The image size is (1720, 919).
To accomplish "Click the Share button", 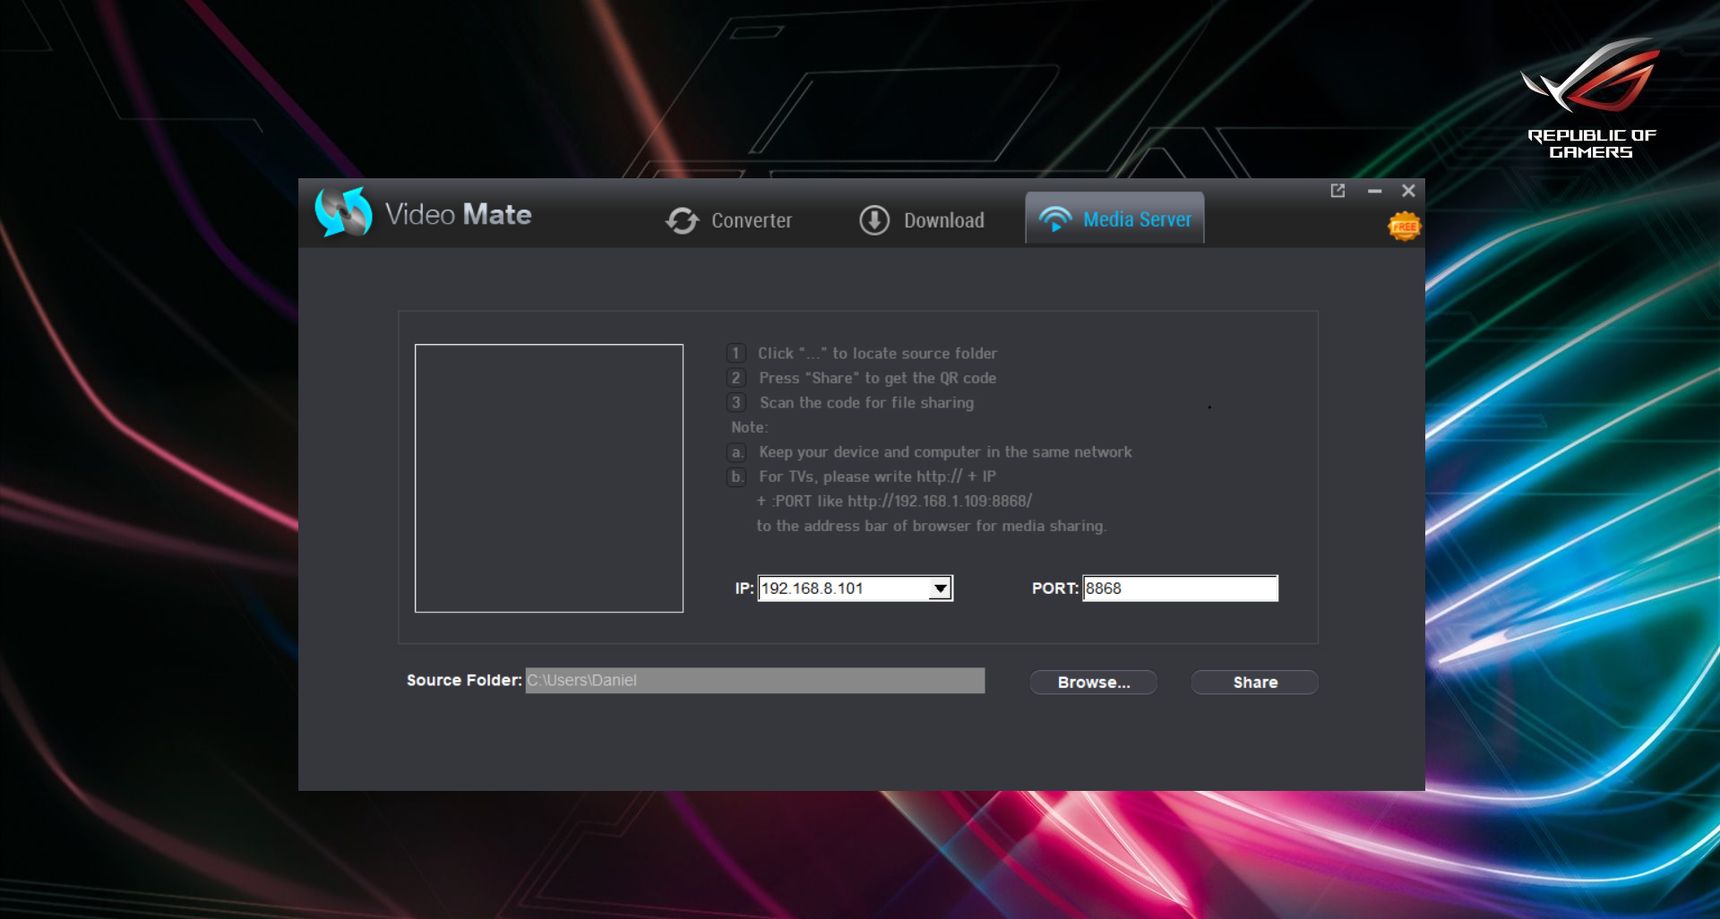I will (1255, 682).
